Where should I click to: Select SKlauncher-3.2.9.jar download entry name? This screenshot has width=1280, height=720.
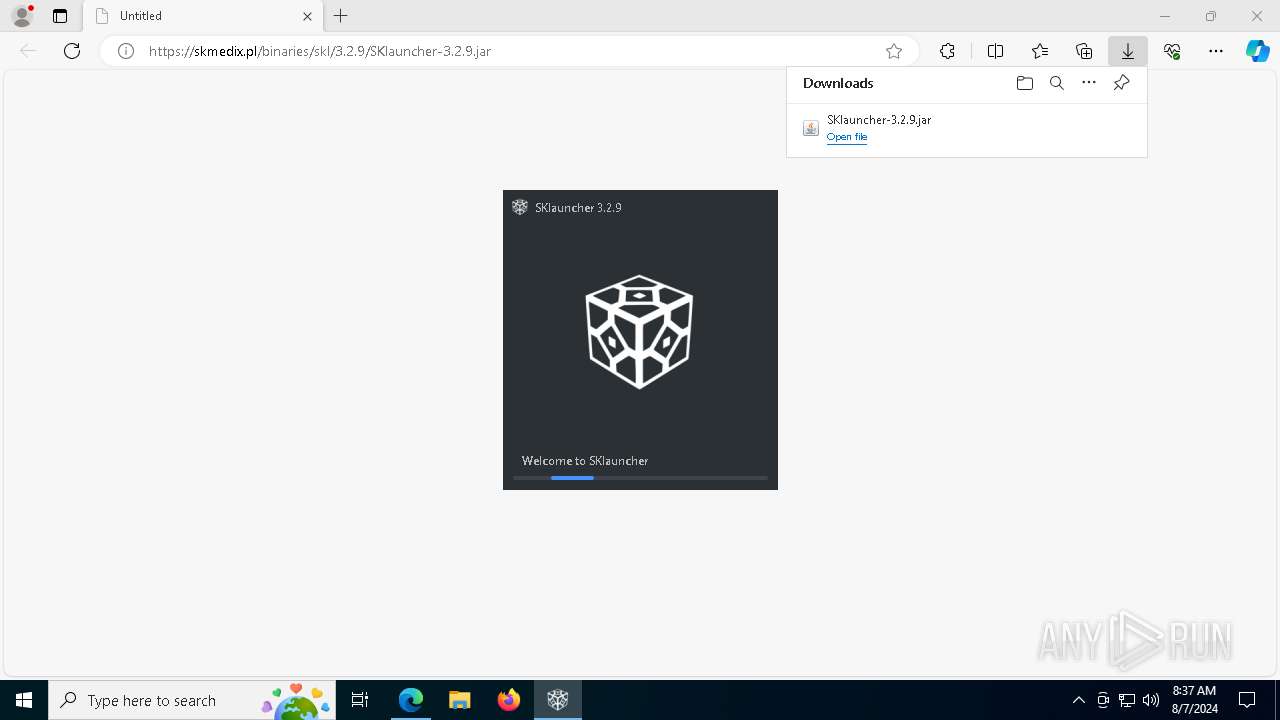tap(879, 119)
